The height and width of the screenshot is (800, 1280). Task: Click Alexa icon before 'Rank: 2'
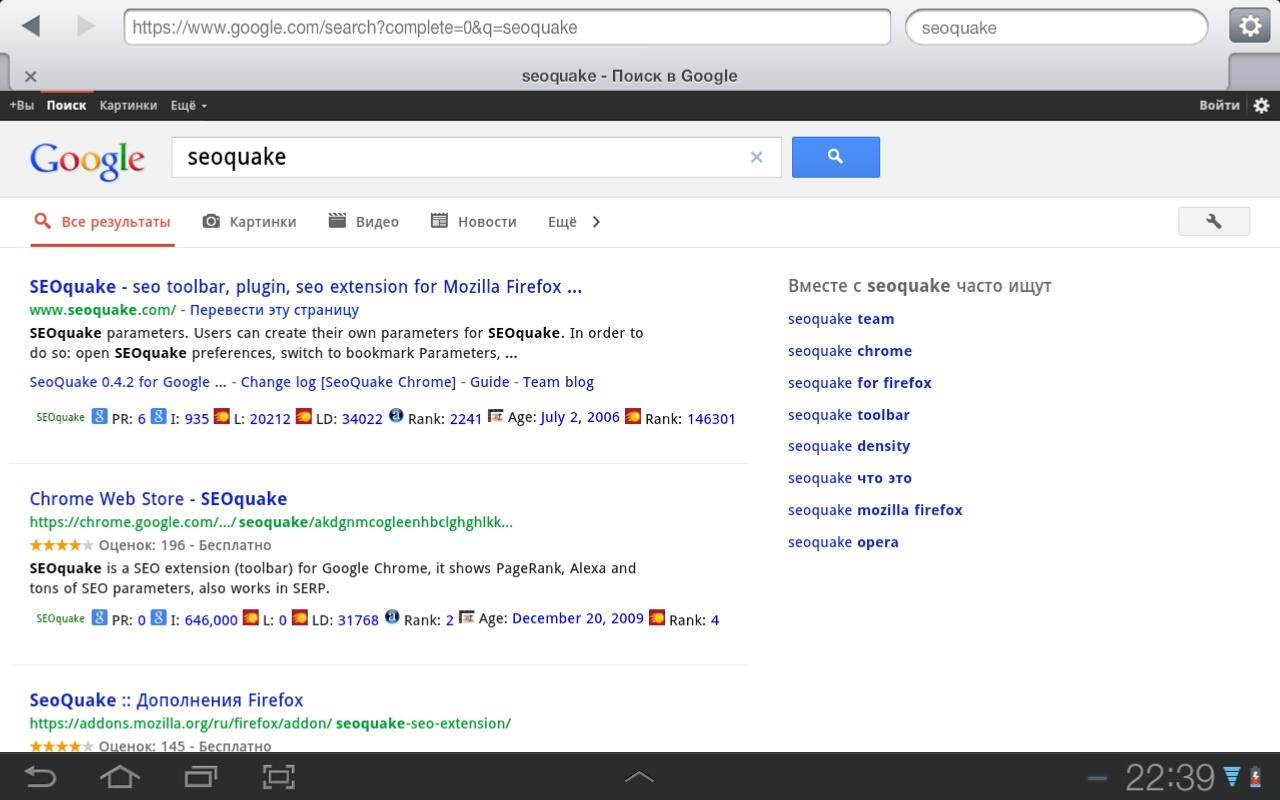[392, 617]
